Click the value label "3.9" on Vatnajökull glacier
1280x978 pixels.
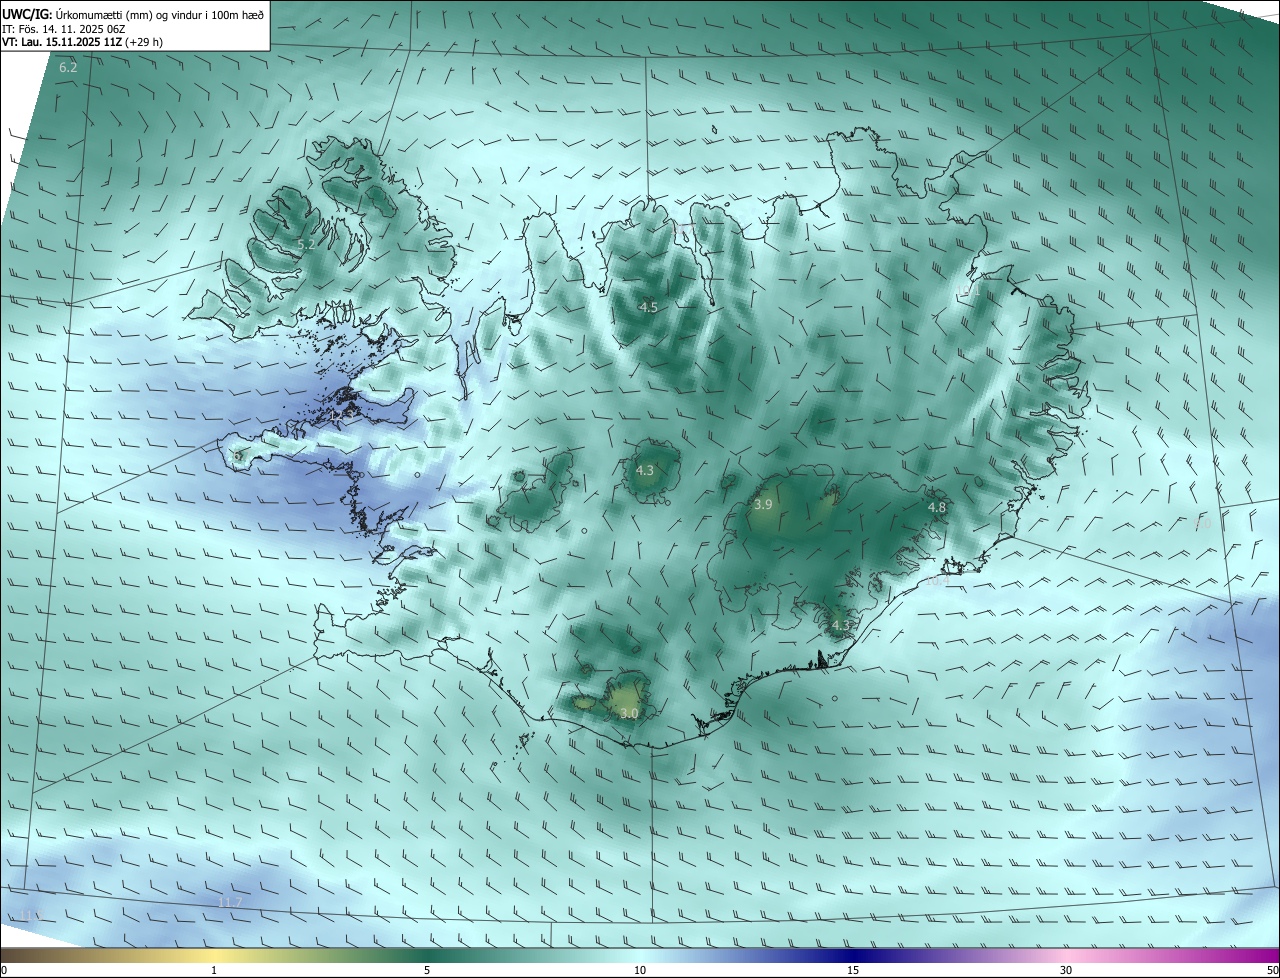763,505
